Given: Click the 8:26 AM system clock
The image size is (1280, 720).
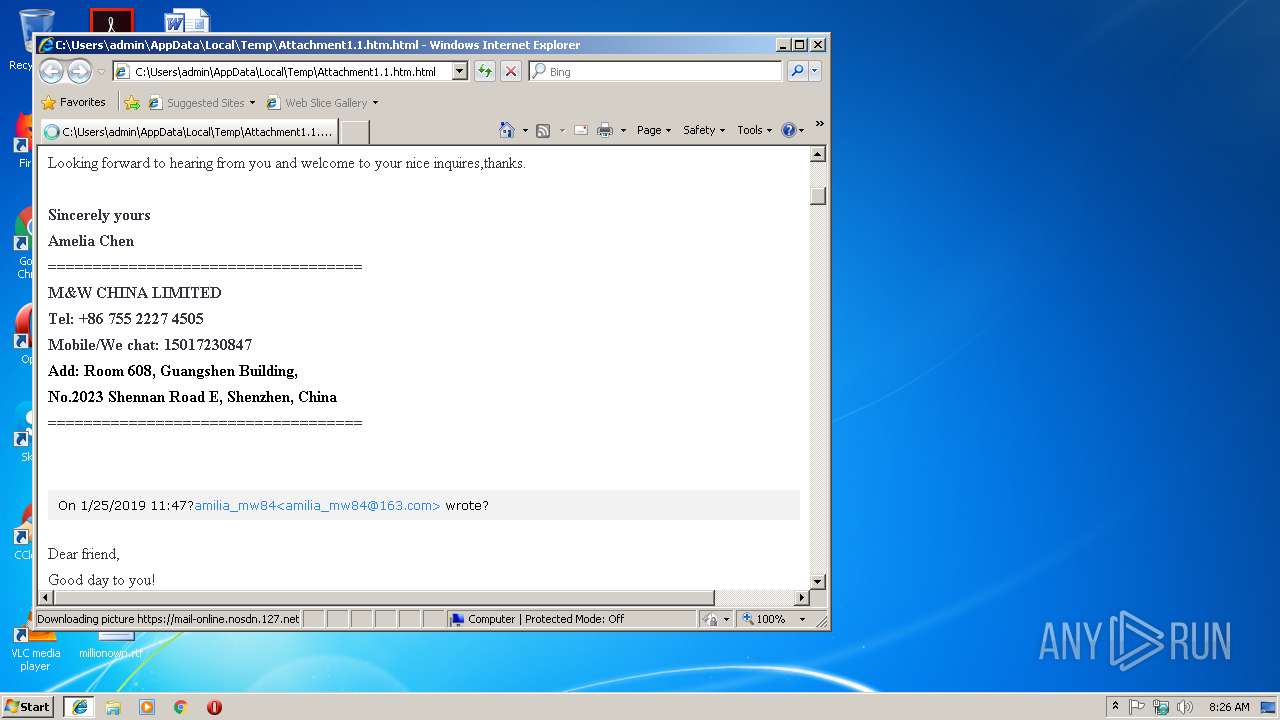Looking at the screenshot, I should [1229, 707].
